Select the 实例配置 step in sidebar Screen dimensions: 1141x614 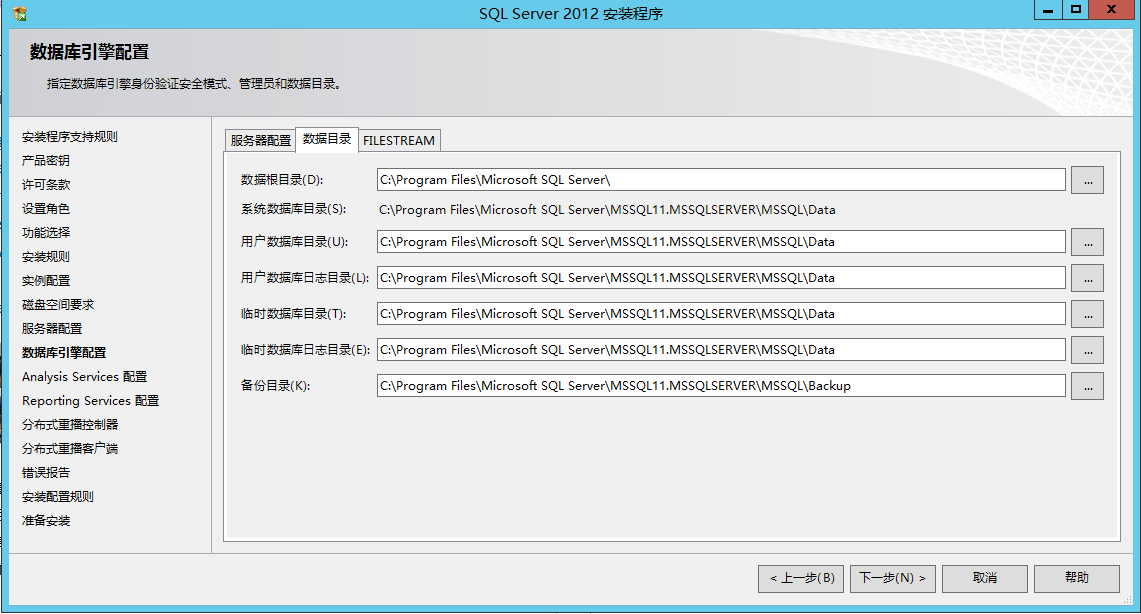(46, 281)
